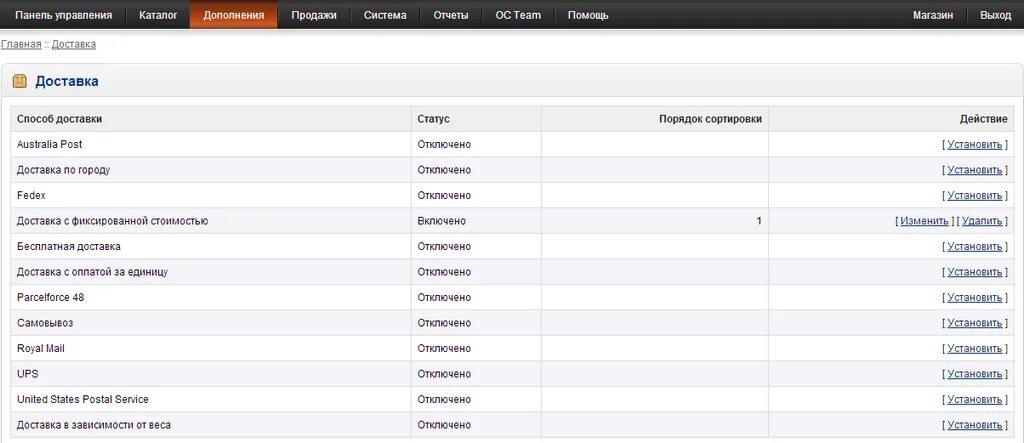Click the Статус column header
This screenshot has width=1024, height=443.
click(x=434, y=119)
